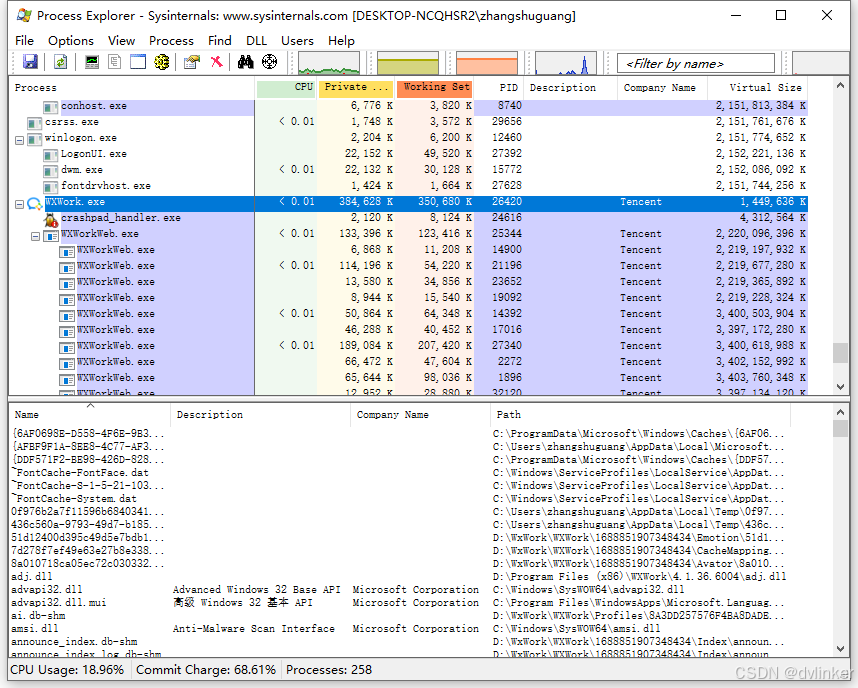Click the icon of WXWorkWeb.exe PID 27340
The image size is (858, 688).
coord(67,347)
